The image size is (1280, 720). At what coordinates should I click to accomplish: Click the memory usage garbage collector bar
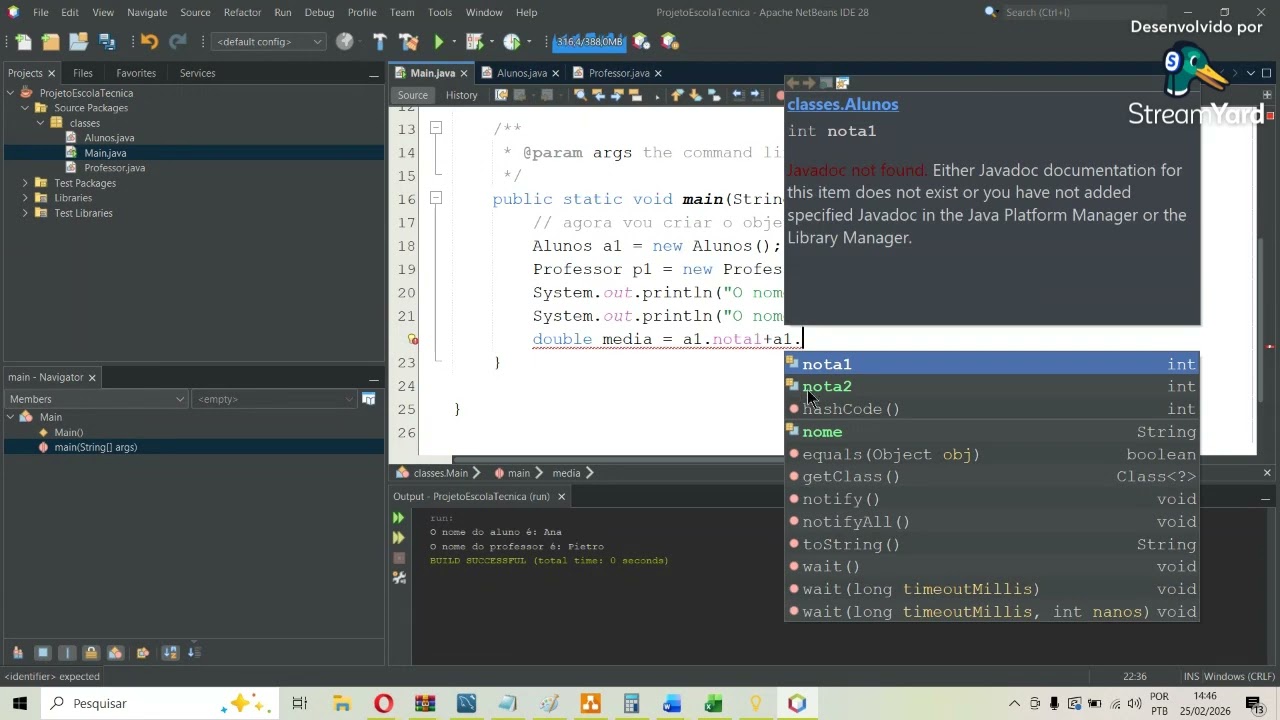590,42
